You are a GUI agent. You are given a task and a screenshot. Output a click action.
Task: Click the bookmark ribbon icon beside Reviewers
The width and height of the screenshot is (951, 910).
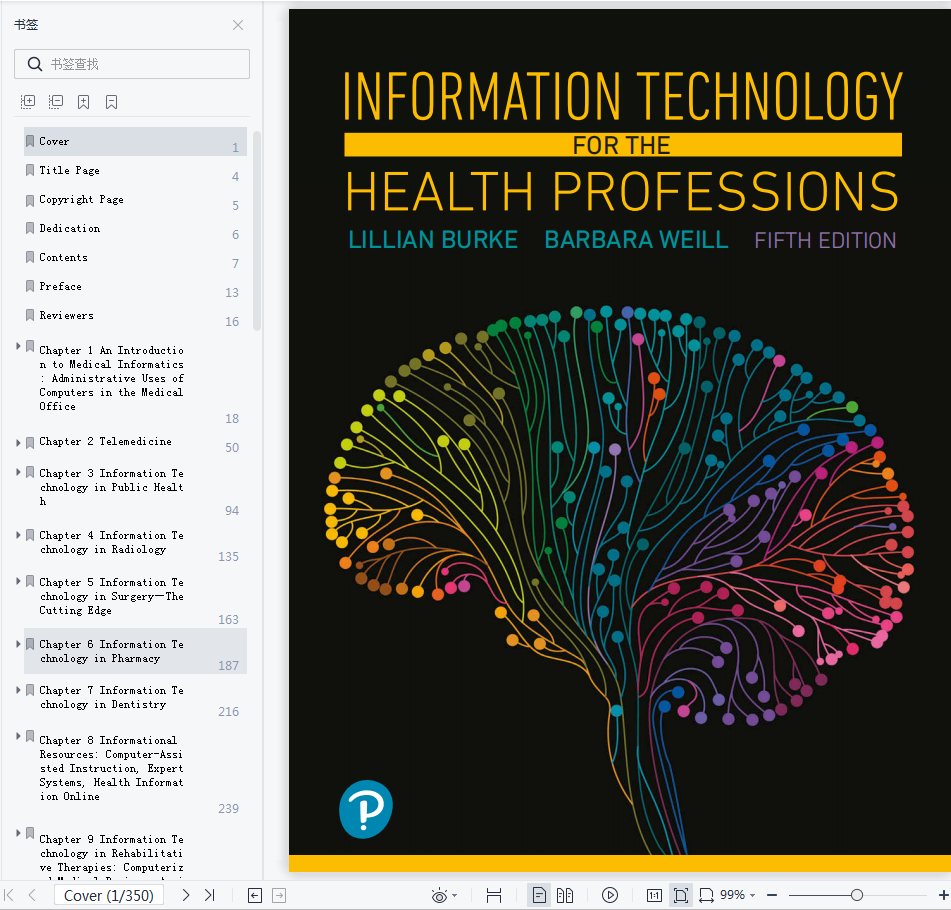30,315
